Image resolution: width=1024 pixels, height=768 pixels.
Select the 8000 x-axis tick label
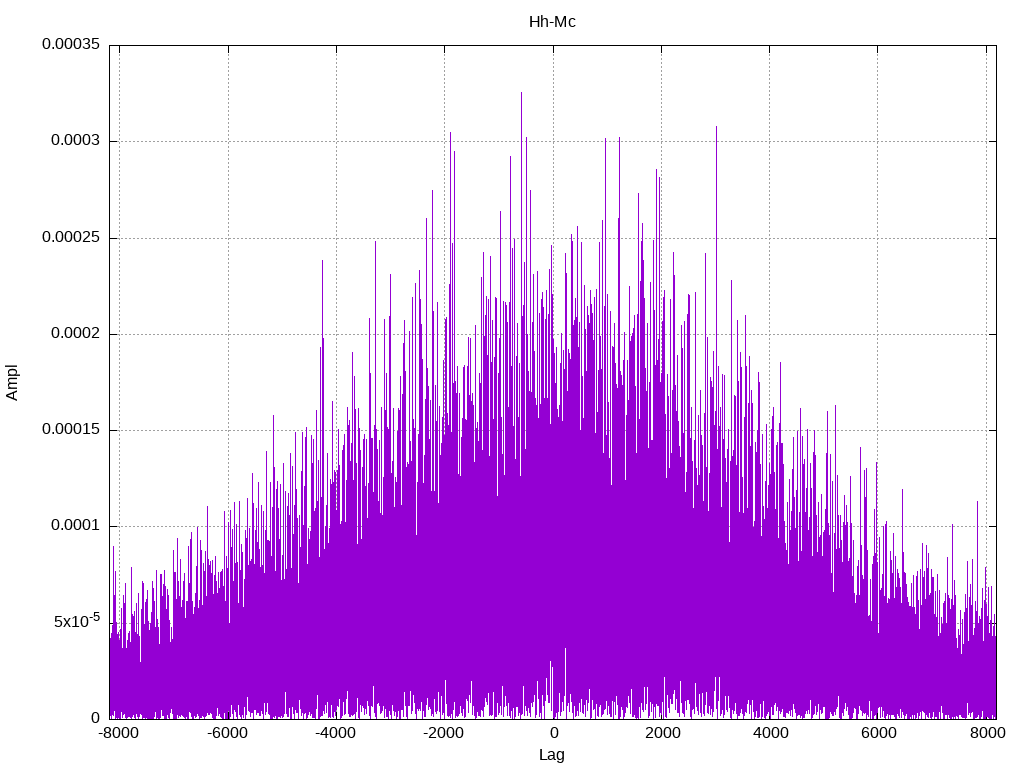click(x=986, y=733)
